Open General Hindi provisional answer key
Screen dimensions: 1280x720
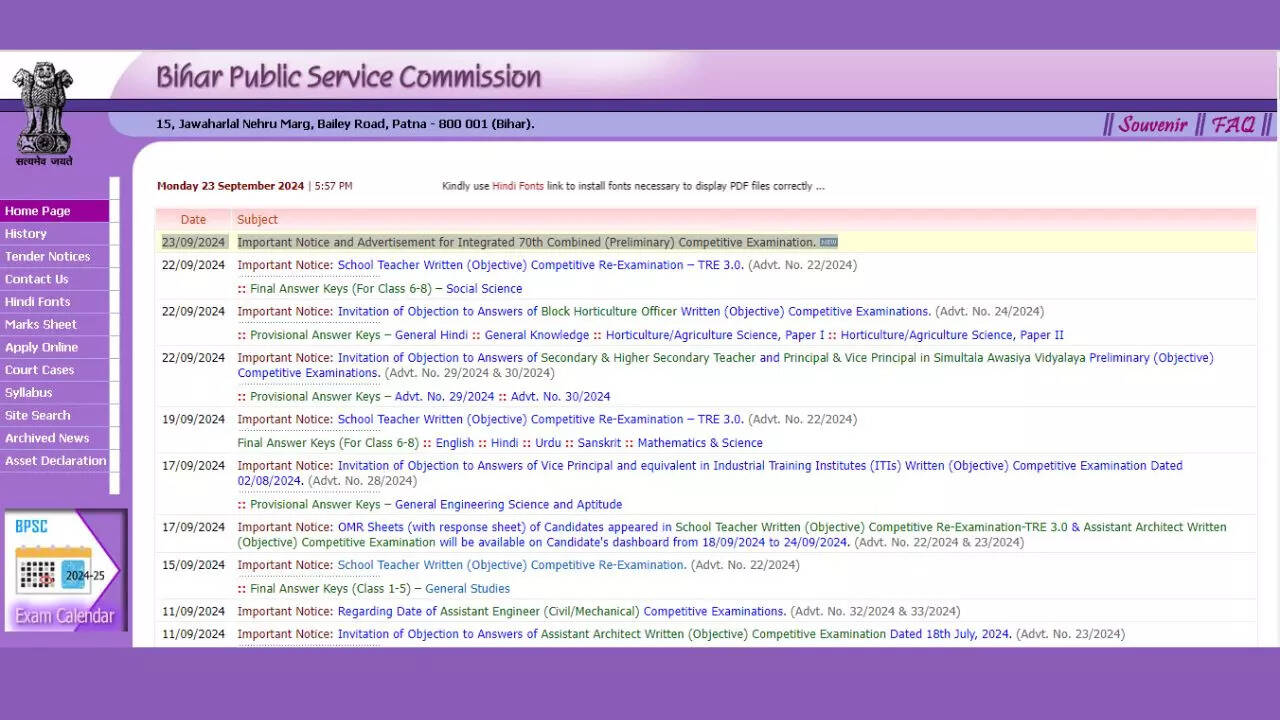(431, 335)
